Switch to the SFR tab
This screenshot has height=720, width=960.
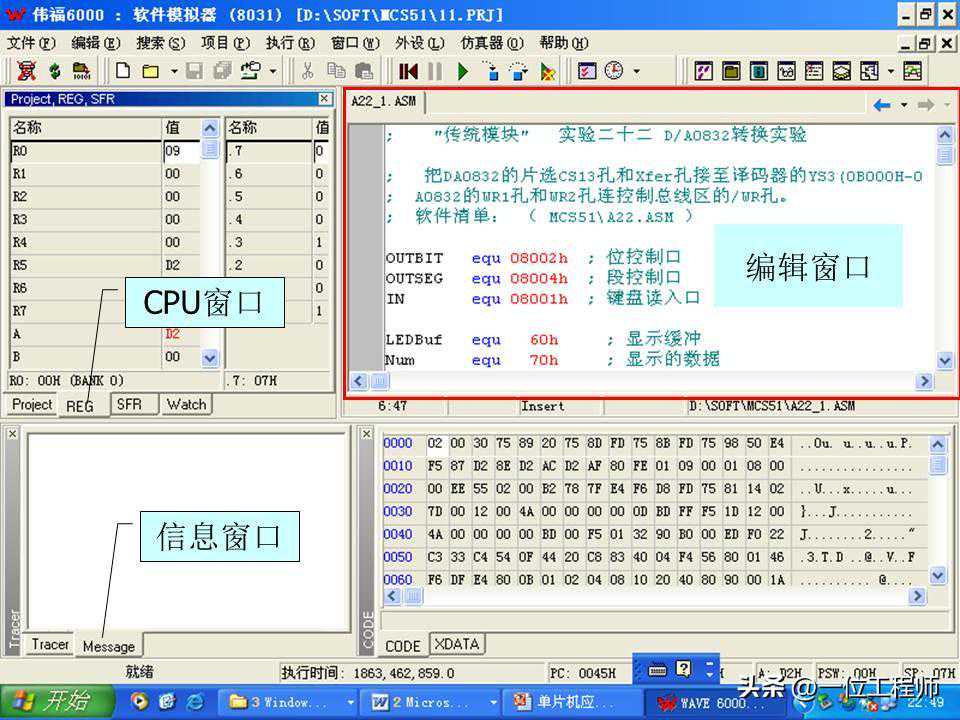pos(129,404)
